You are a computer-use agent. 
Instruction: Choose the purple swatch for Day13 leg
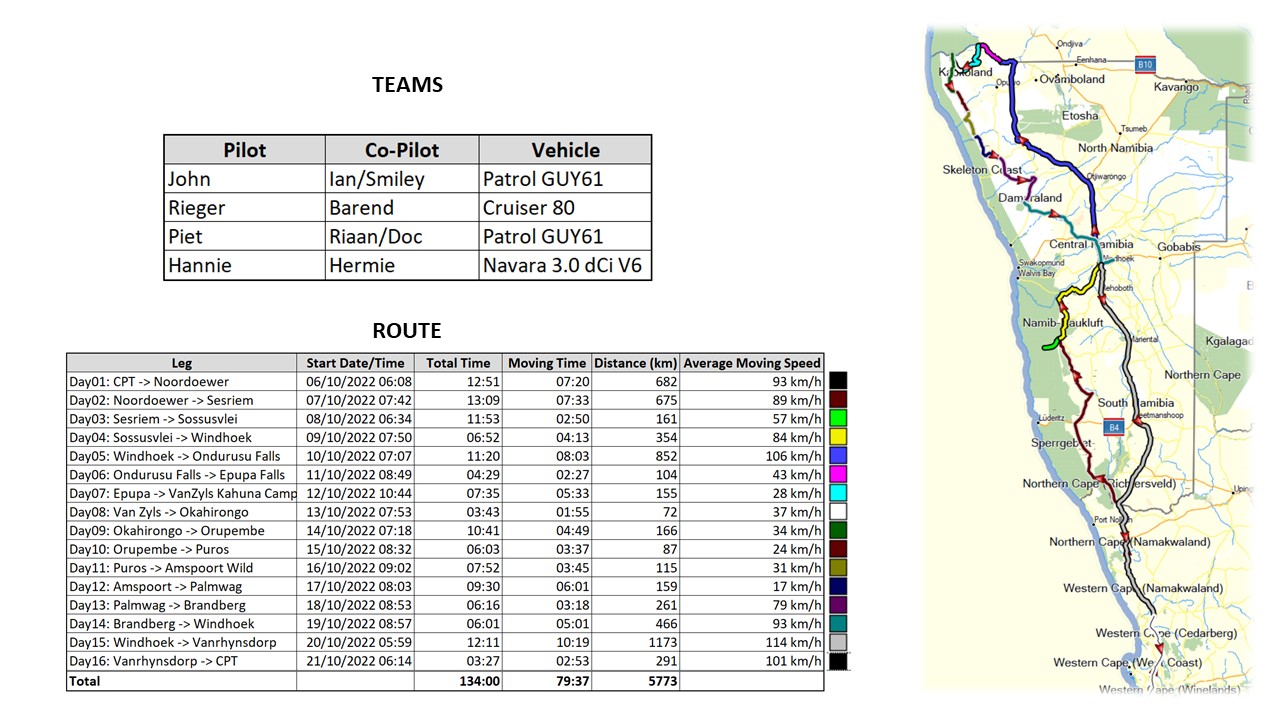[838, 605]
